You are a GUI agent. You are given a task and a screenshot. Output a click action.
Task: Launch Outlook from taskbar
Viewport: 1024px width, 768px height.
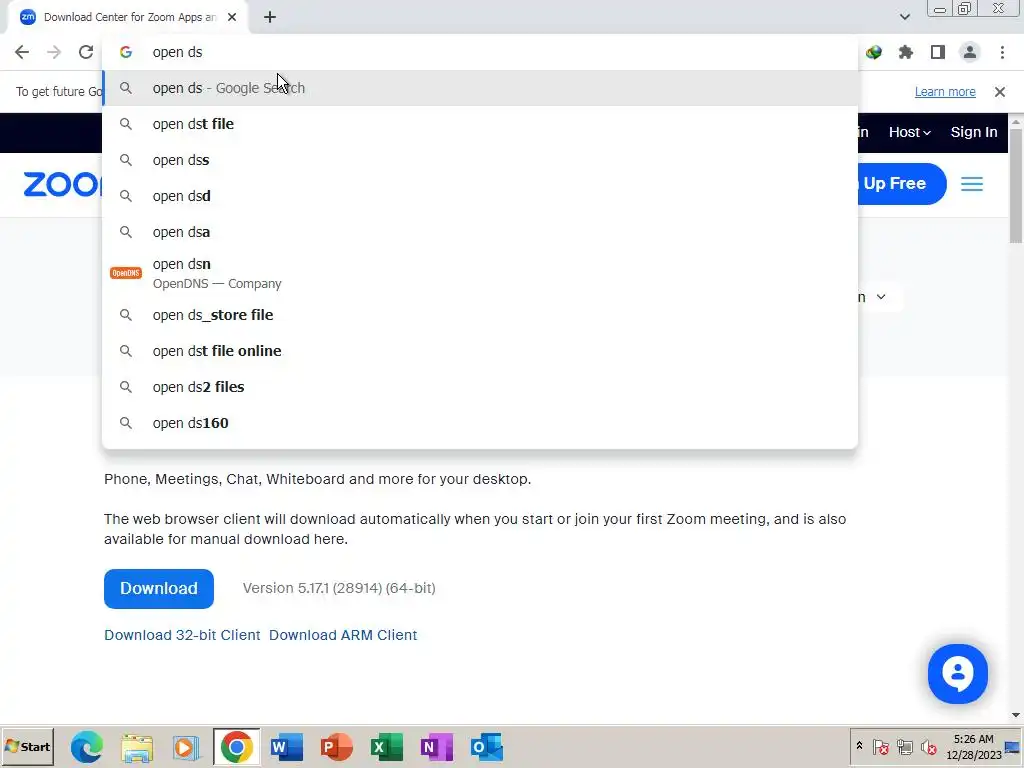pyautogui.click(x=487, y=747)
